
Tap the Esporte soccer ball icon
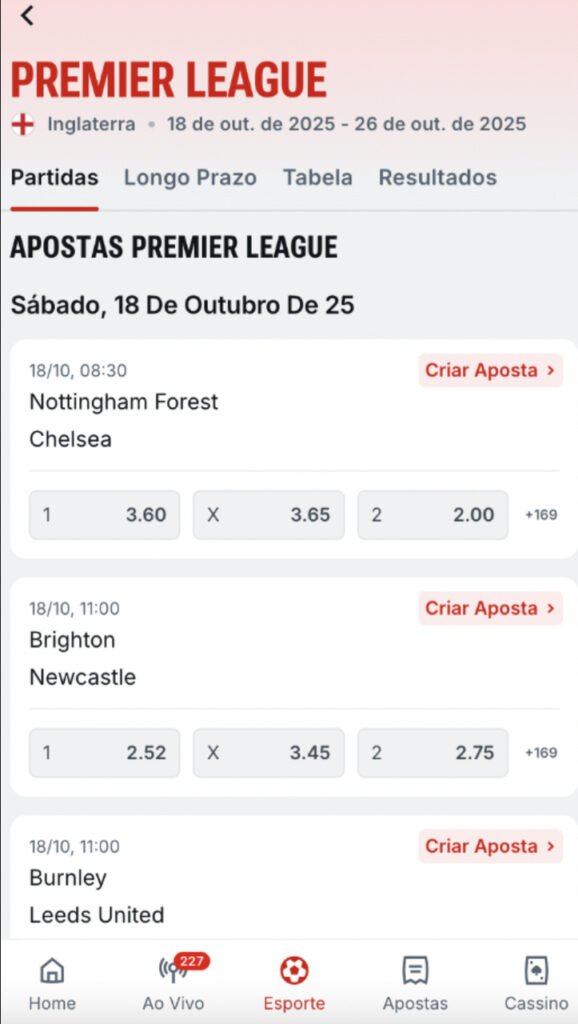(292, 970)
